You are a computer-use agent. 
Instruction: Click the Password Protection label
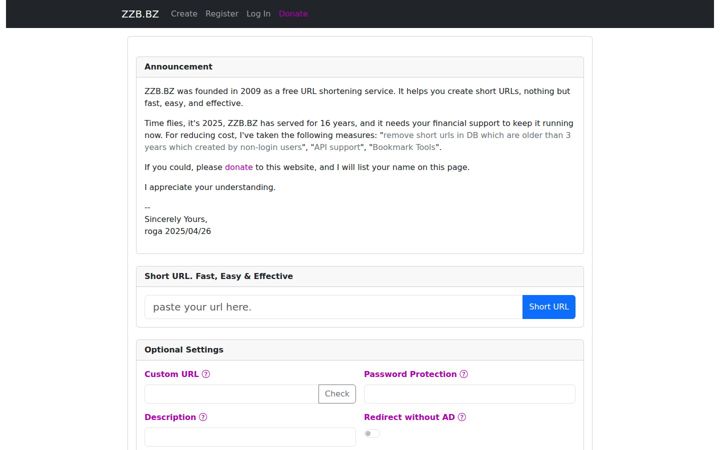[x=410, y=374]
